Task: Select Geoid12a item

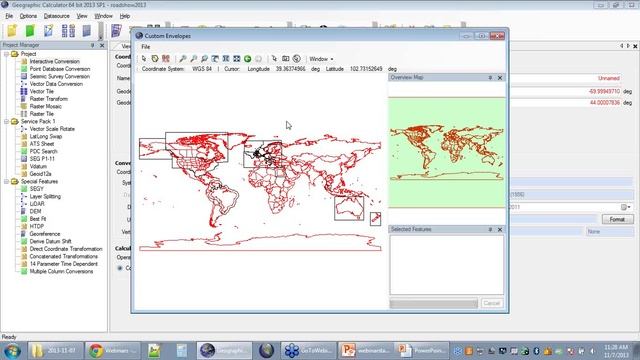Action: (40, 174)
